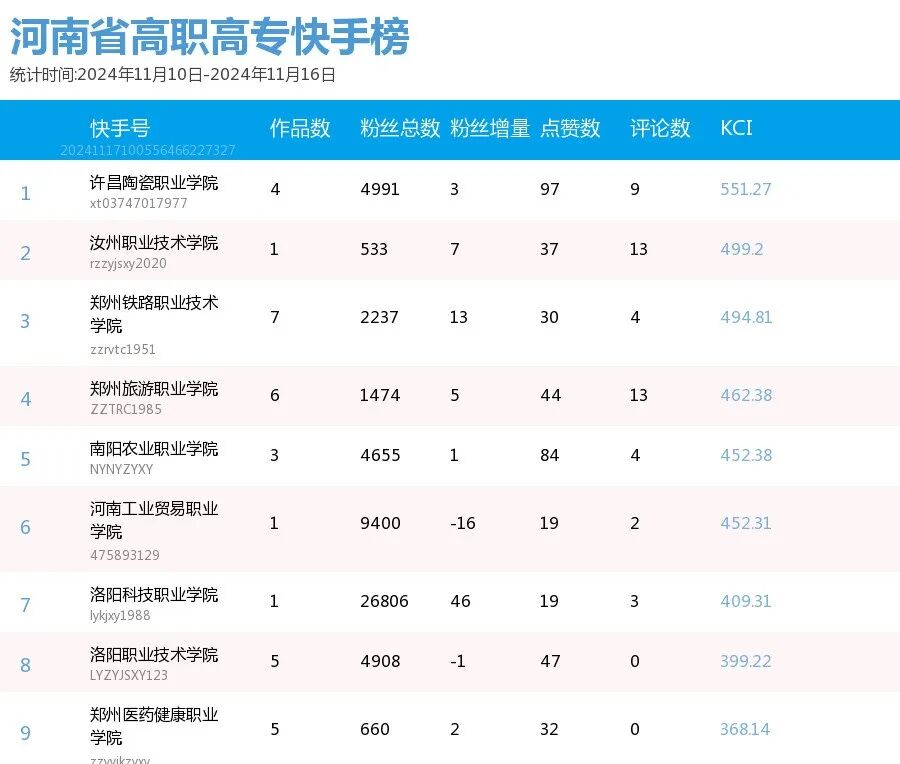The image size is (900, 764).
Task: Select the 河南省高职高专快手榜 title
Action: coord(210,35)
